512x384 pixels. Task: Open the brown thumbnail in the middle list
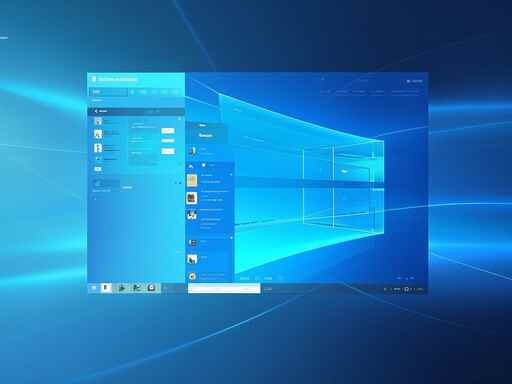tap(192, 198)
